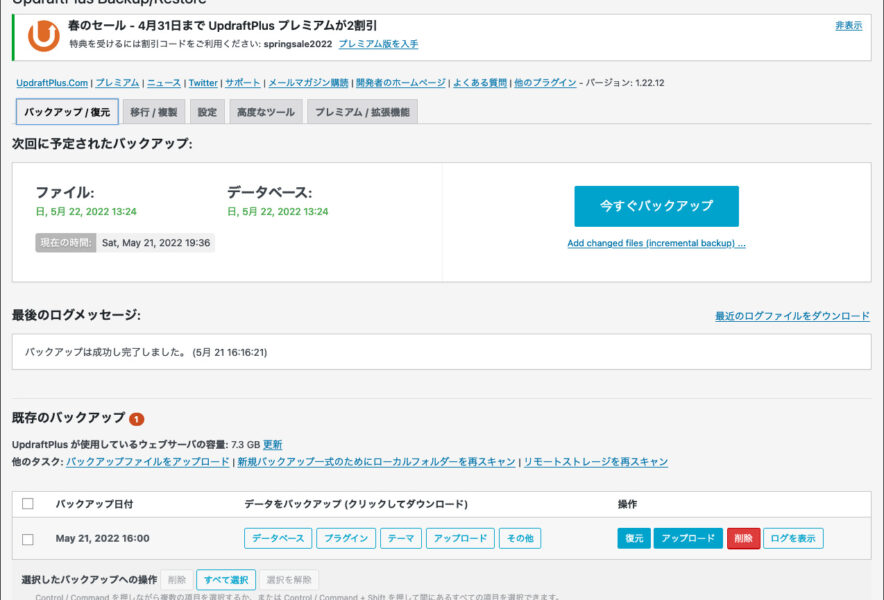Image resolution: width=884 pixels, height=600 pixels.
Task: Download the テーマ backup data
Action: point(401,539)
